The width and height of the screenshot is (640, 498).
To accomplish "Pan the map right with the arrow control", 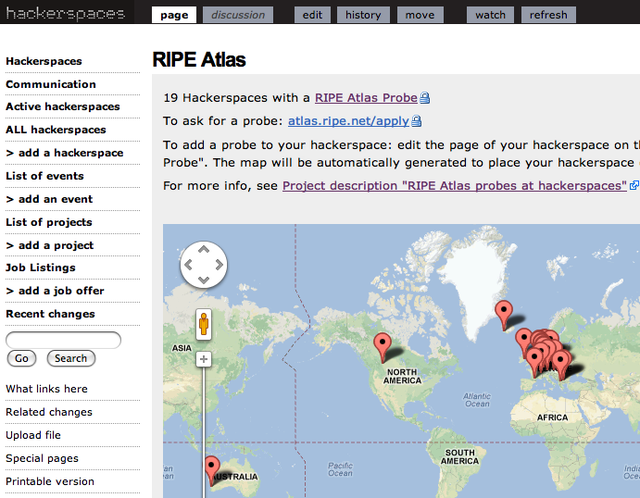I will click(219, 265).
